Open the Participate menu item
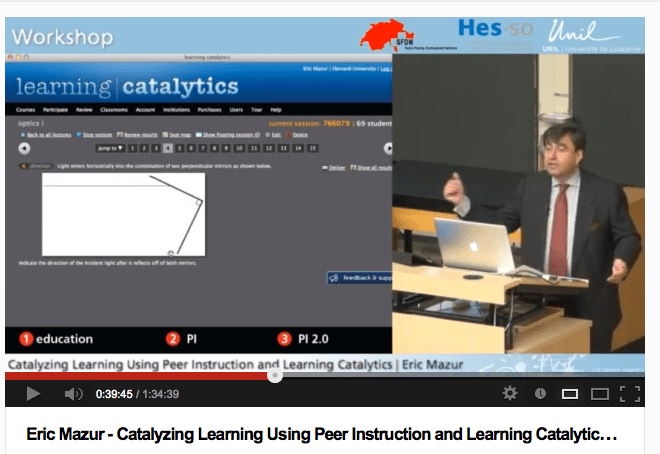Screen dimensions: 660x454 55,110
